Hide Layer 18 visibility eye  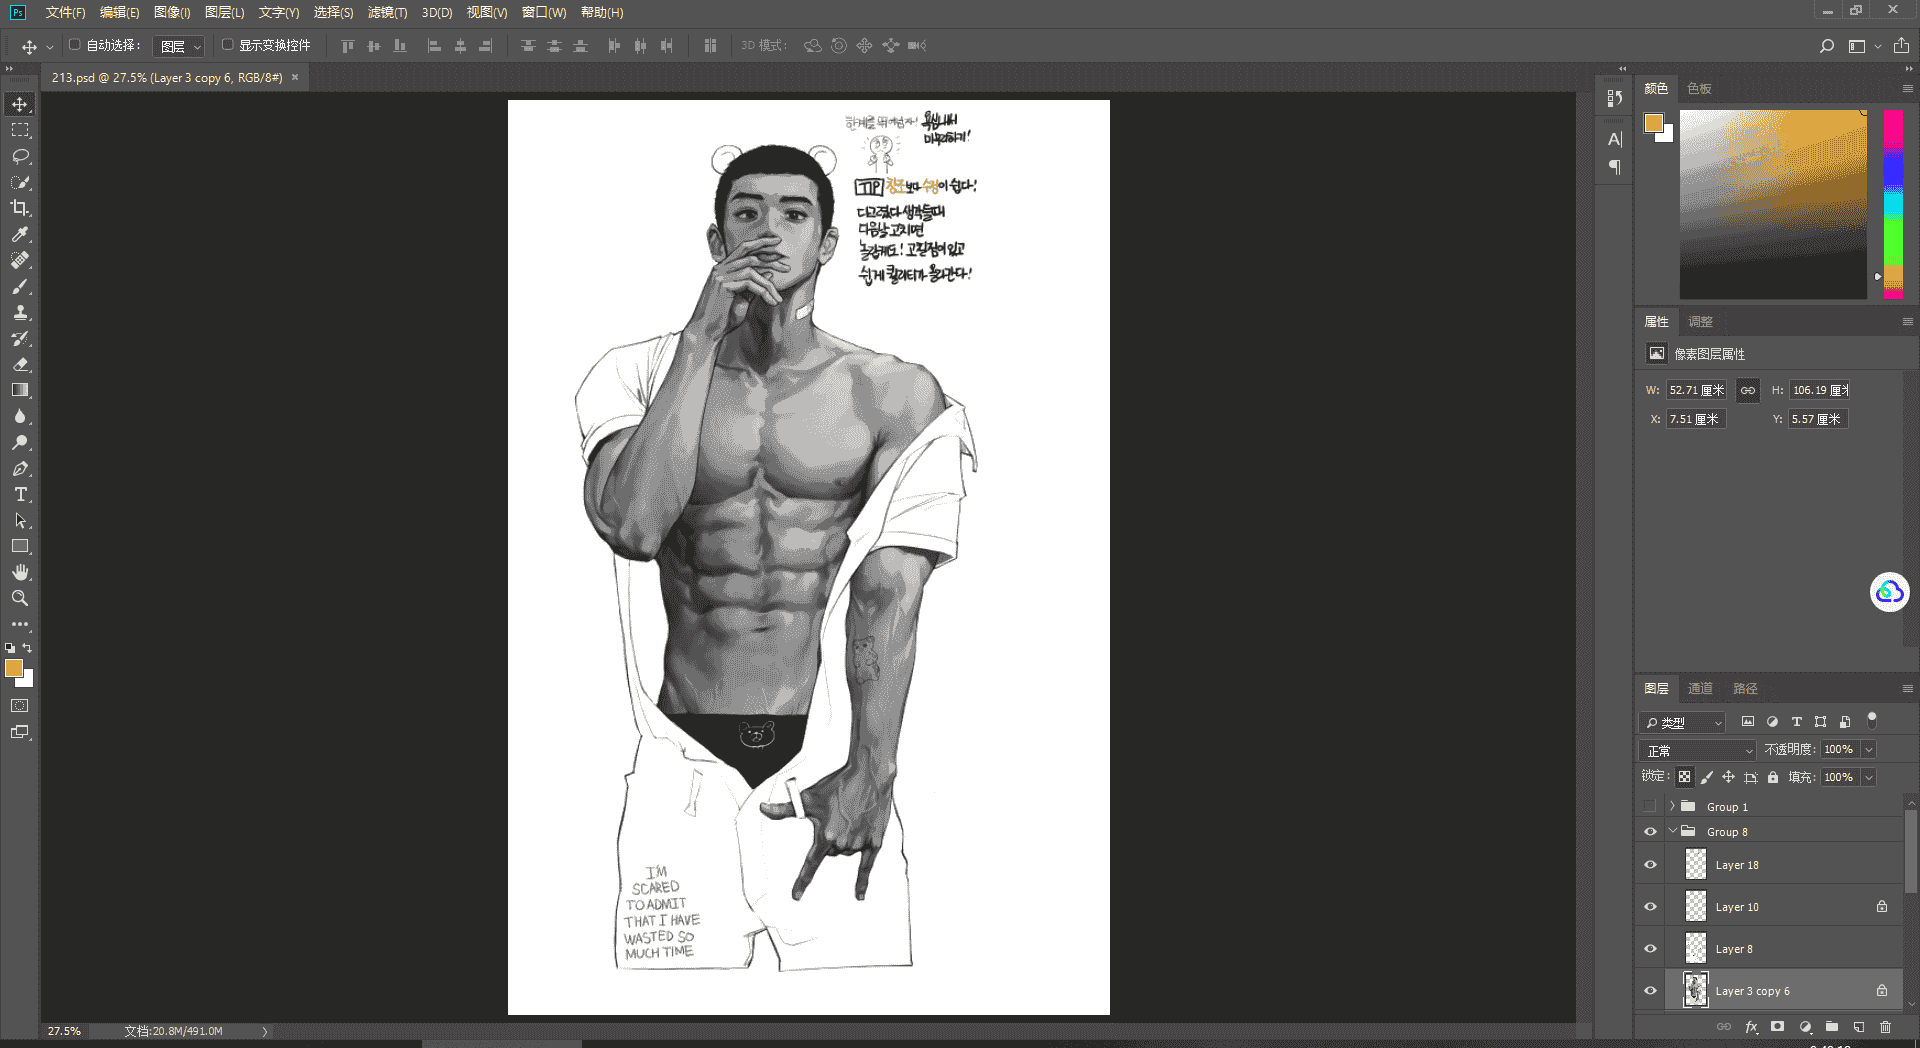(1650, 865)
